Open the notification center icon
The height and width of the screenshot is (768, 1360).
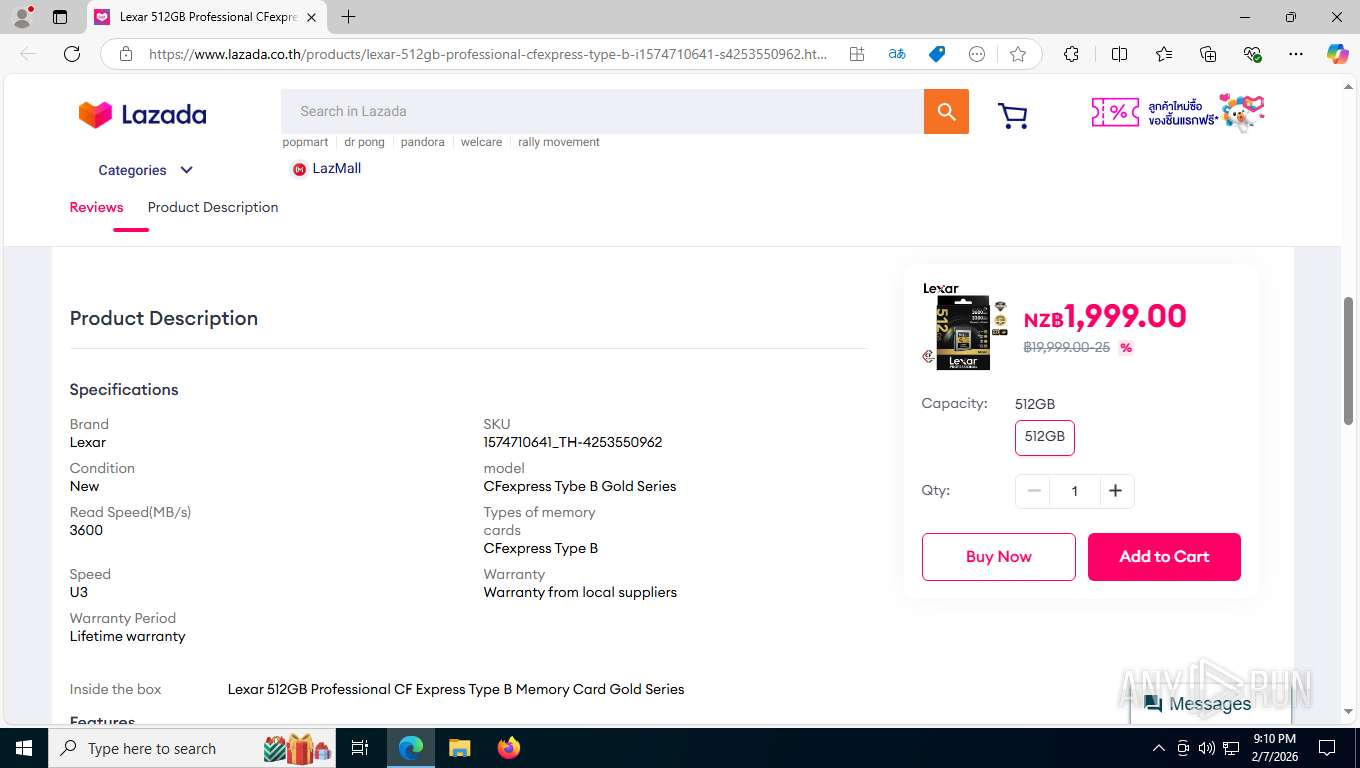[x=1327, y=748]
